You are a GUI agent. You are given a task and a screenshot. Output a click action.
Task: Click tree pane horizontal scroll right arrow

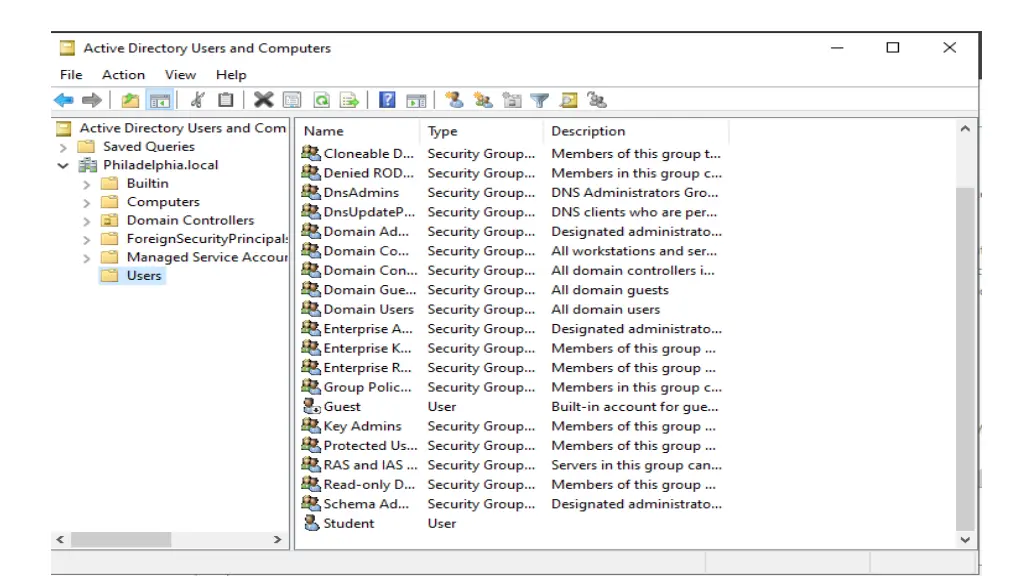pyautogui.click(x=278, y=539)
